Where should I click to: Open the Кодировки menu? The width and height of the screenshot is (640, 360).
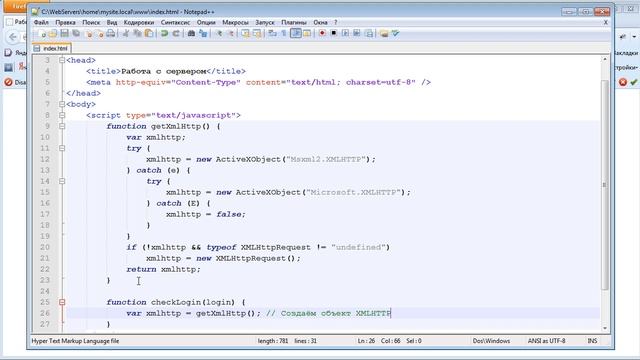[139, 22]
